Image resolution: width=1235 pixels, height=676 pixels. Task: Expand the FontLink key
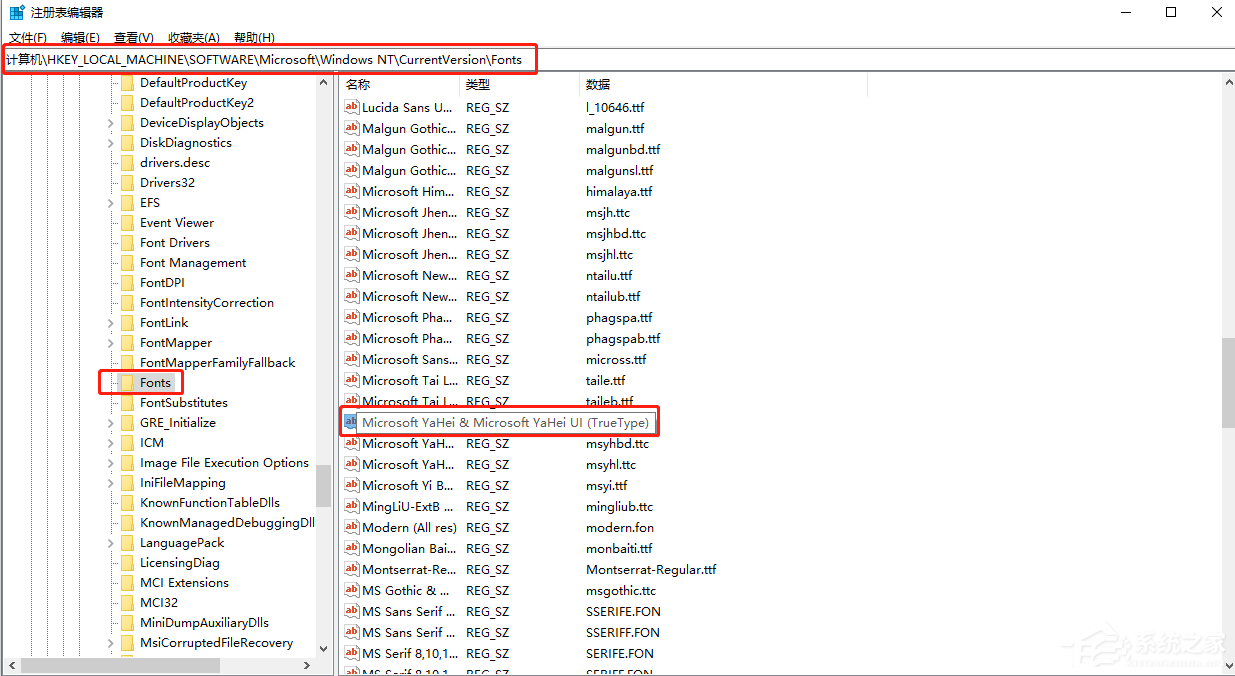(109, 322)
